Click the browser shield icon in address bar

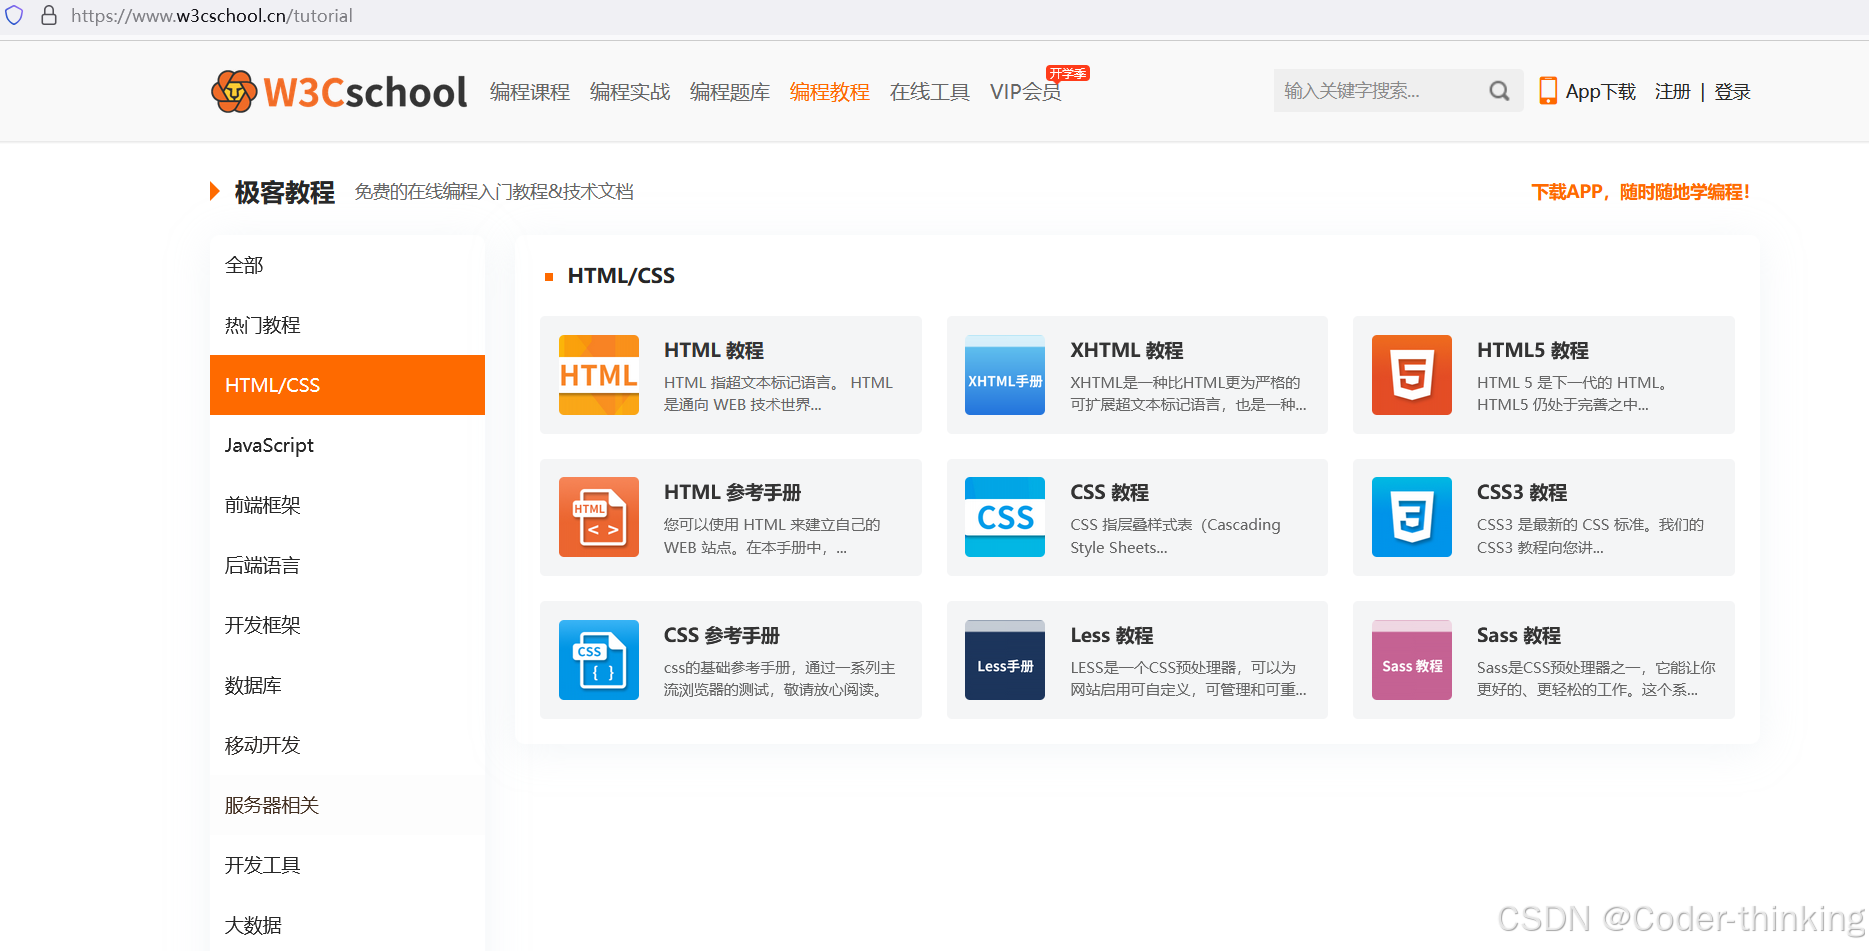(14, 15)
